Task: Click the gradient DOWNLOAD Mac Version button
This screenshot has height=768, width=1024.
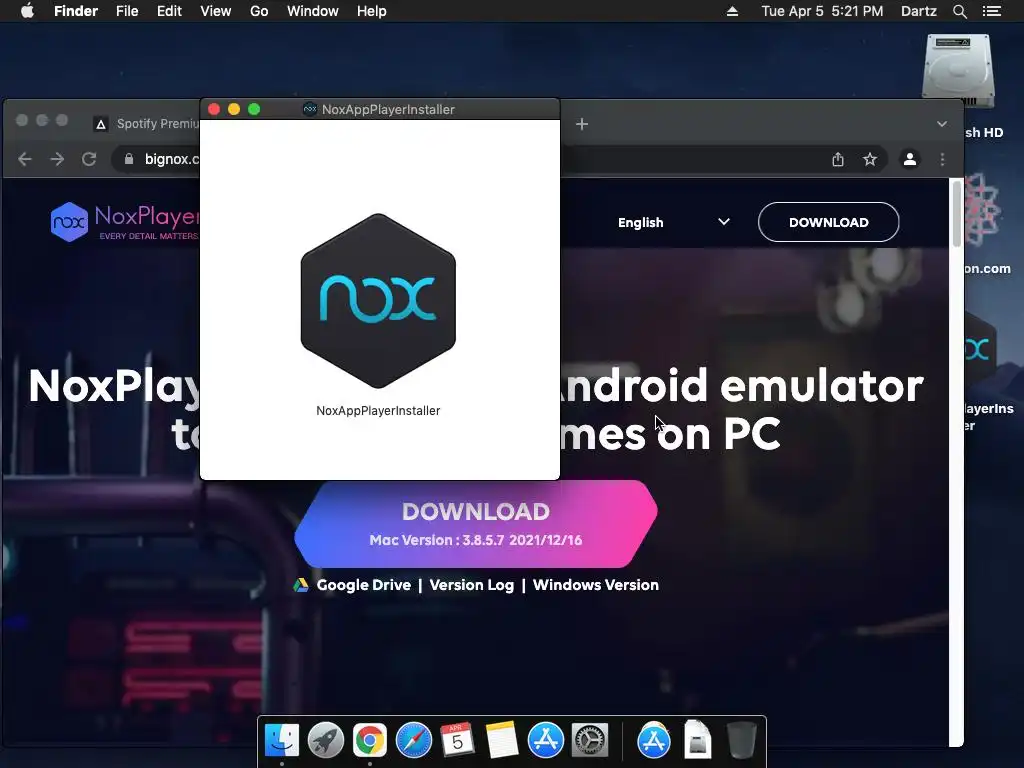Action: [475, 524]
